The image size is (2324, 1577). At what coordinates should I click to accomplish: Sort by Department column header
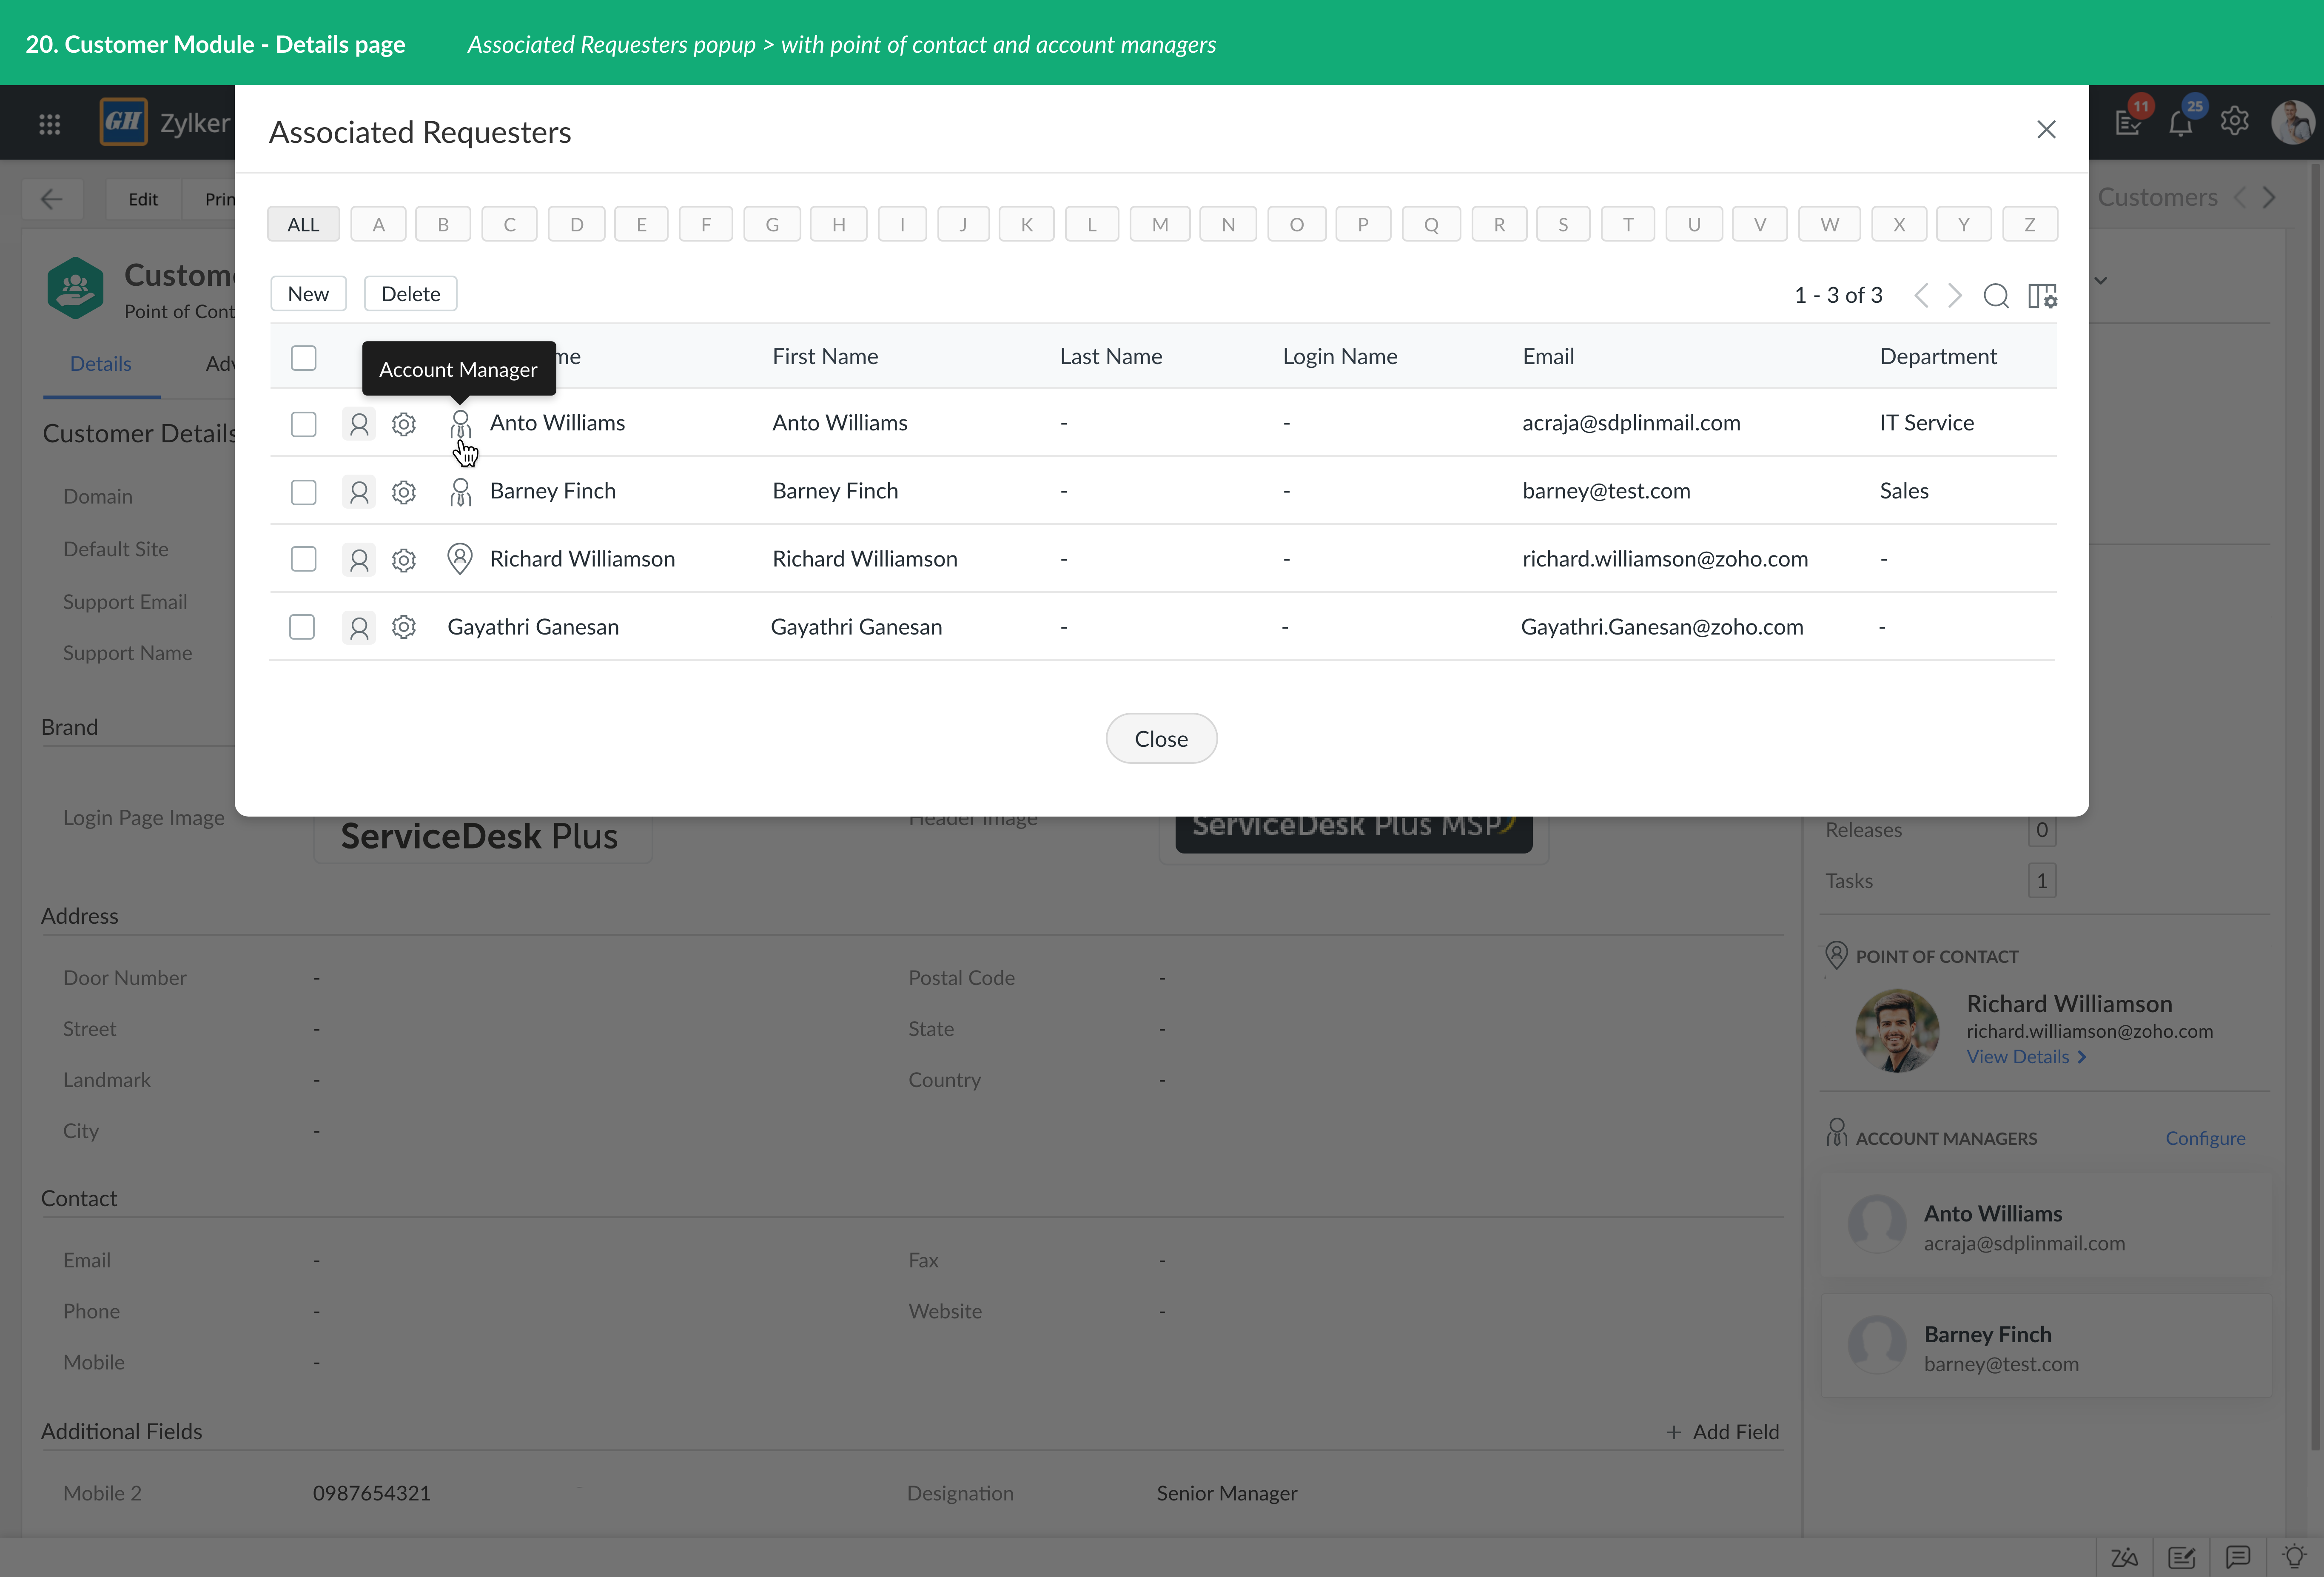tap(1938, 357)
